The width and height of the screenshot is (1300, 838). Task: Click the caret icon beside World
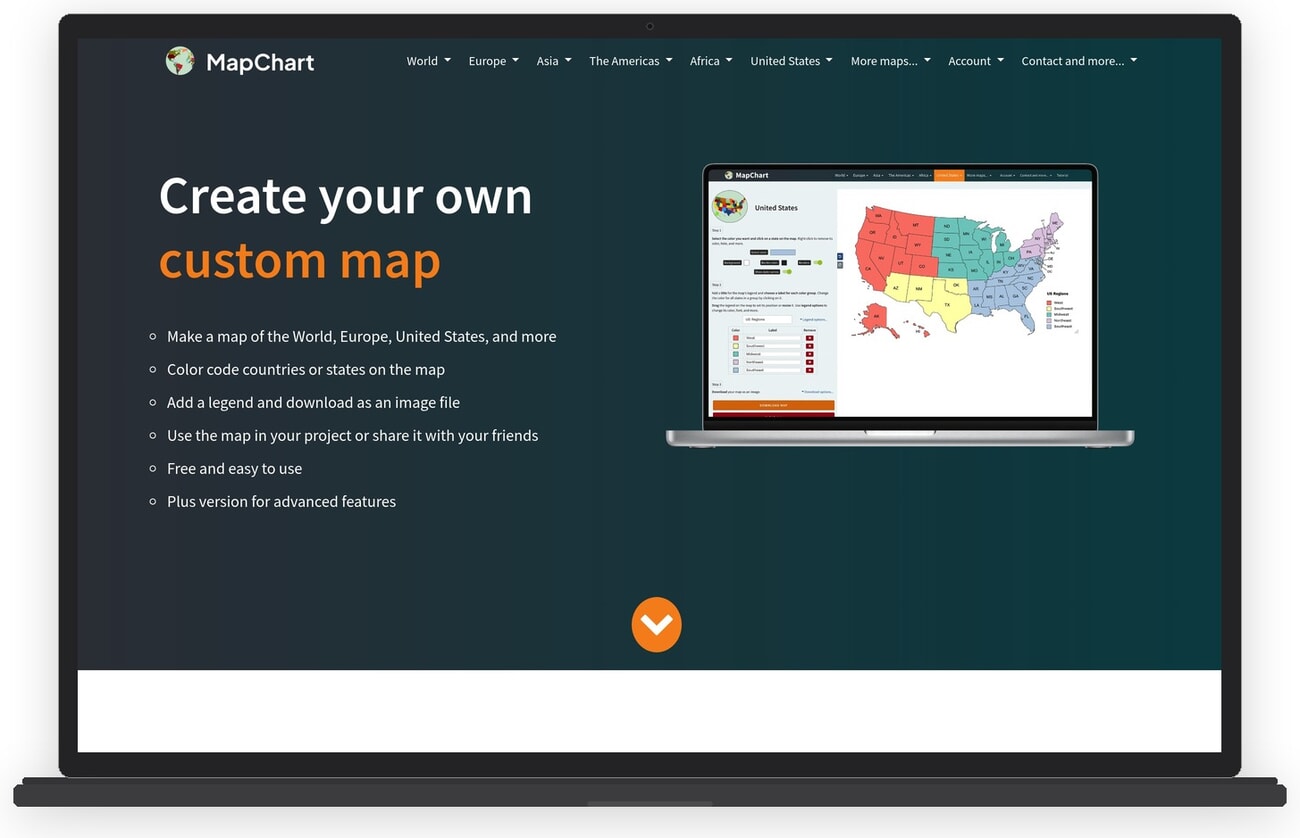[447, 60]
